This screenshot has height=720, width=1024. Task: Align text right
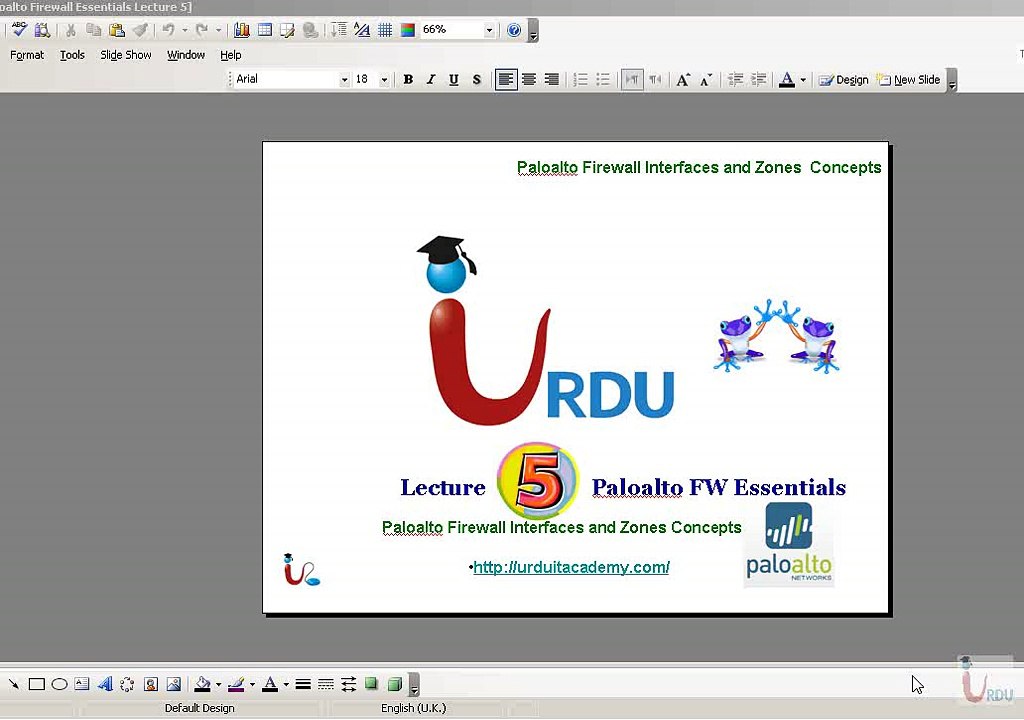[552, 80]
